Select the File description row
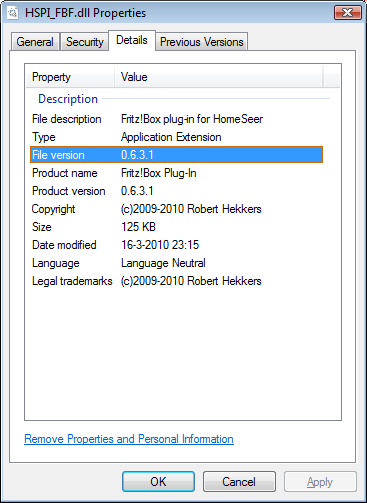Viewport: 367px width, 503px height. point(176,119)
